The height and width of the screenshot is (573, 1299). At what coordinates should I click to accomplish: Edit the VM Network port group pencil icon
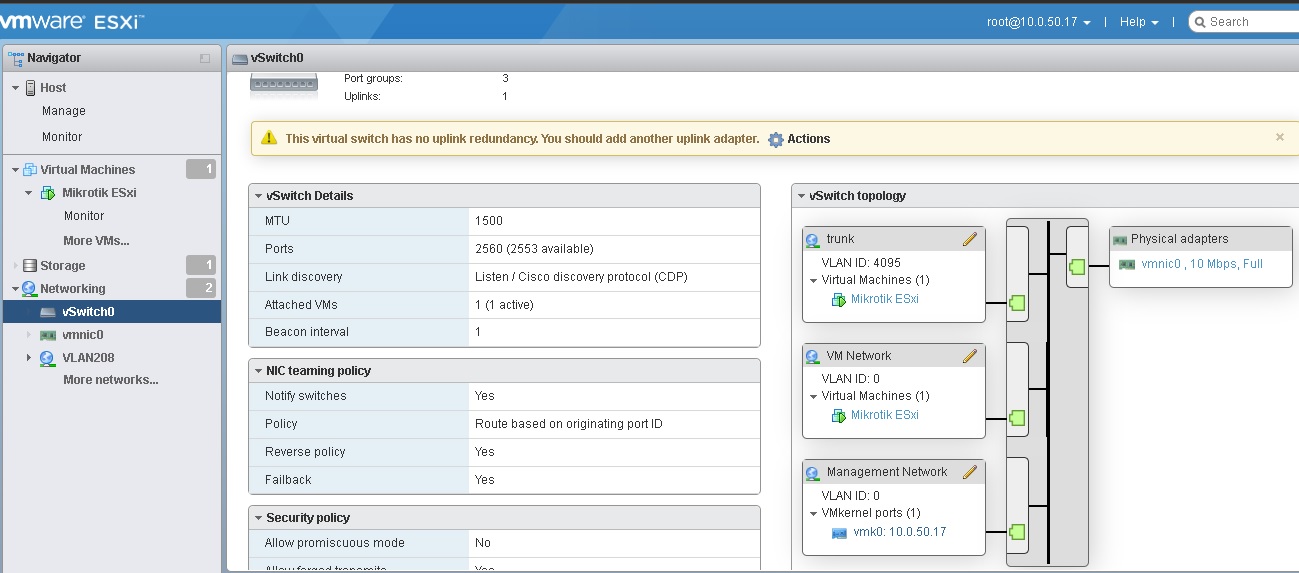969,356
